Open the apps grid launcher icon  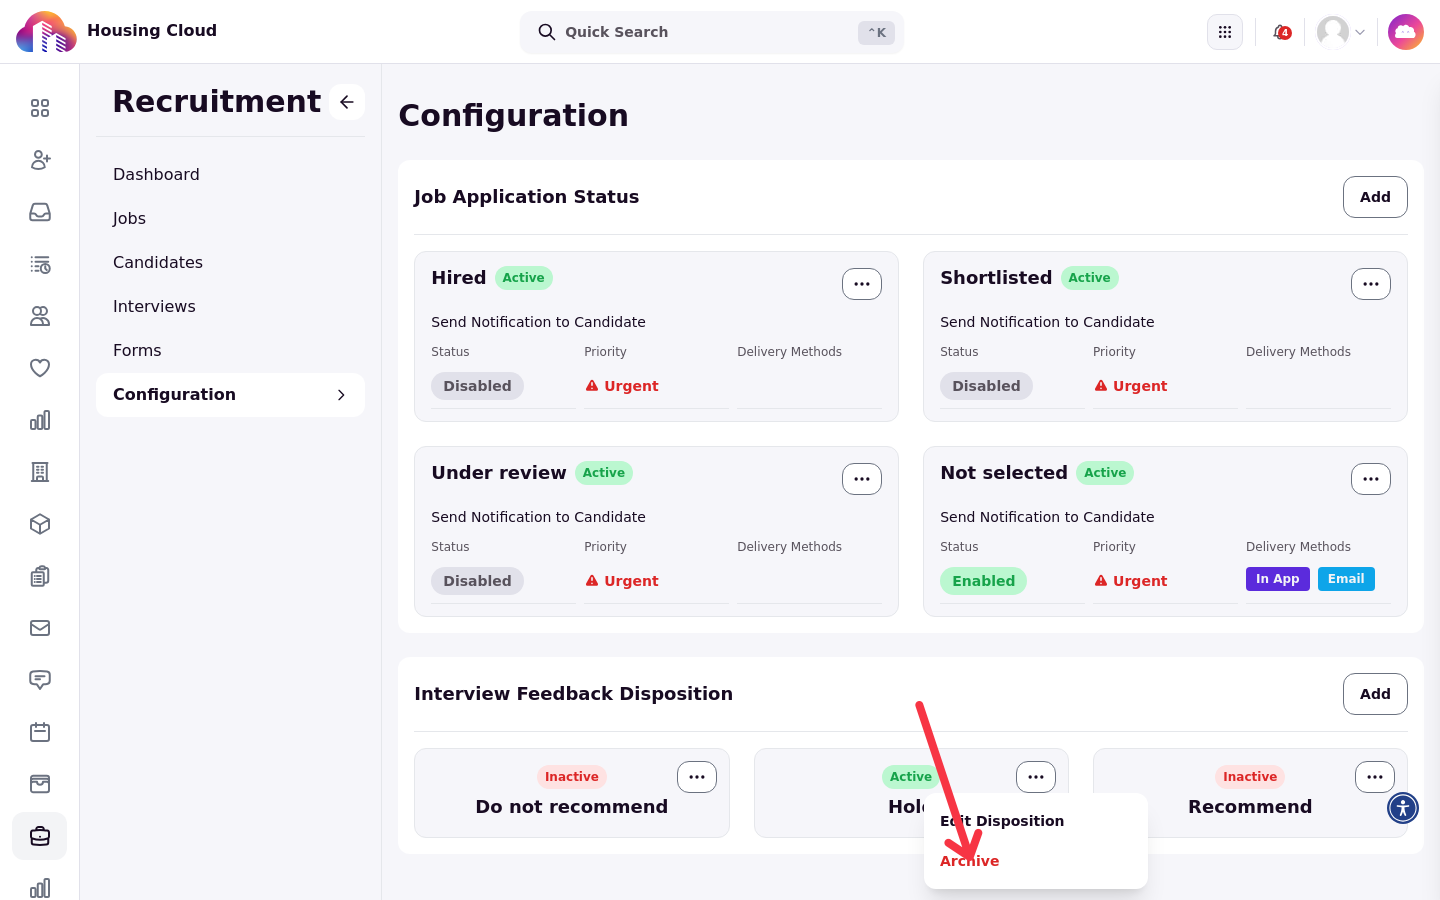pos(1225,32)
